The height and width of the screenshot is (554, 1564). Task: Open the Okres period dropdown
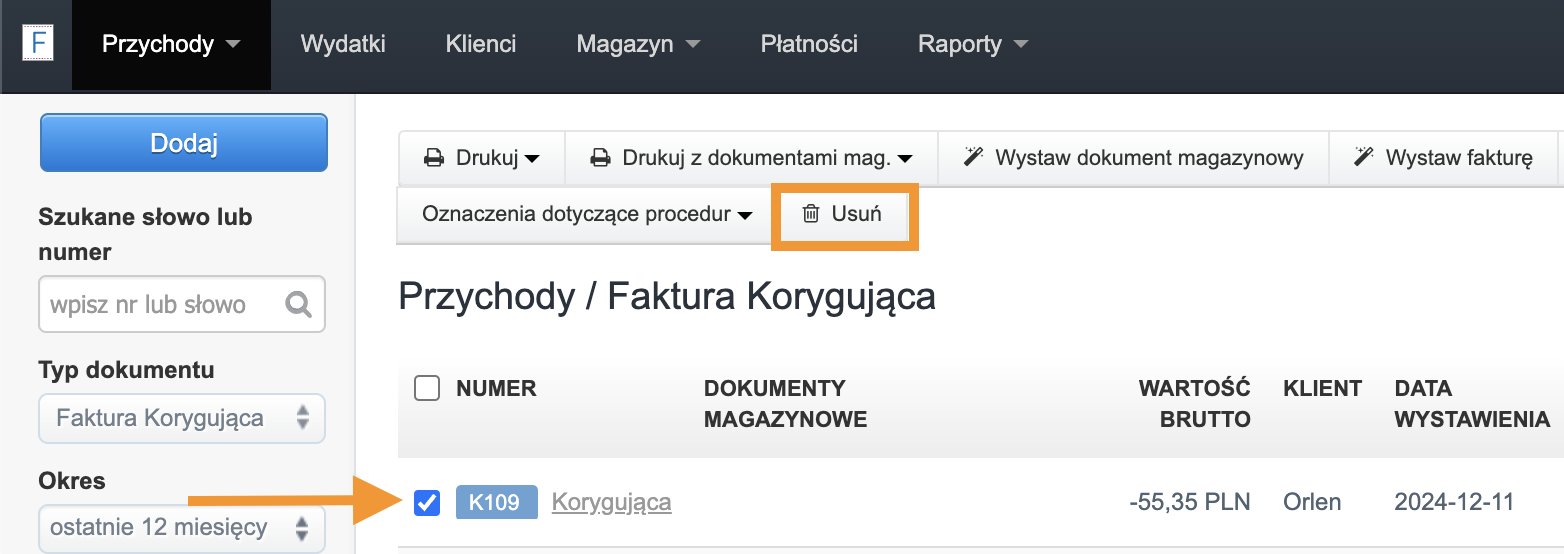click(x=182, y=528)
